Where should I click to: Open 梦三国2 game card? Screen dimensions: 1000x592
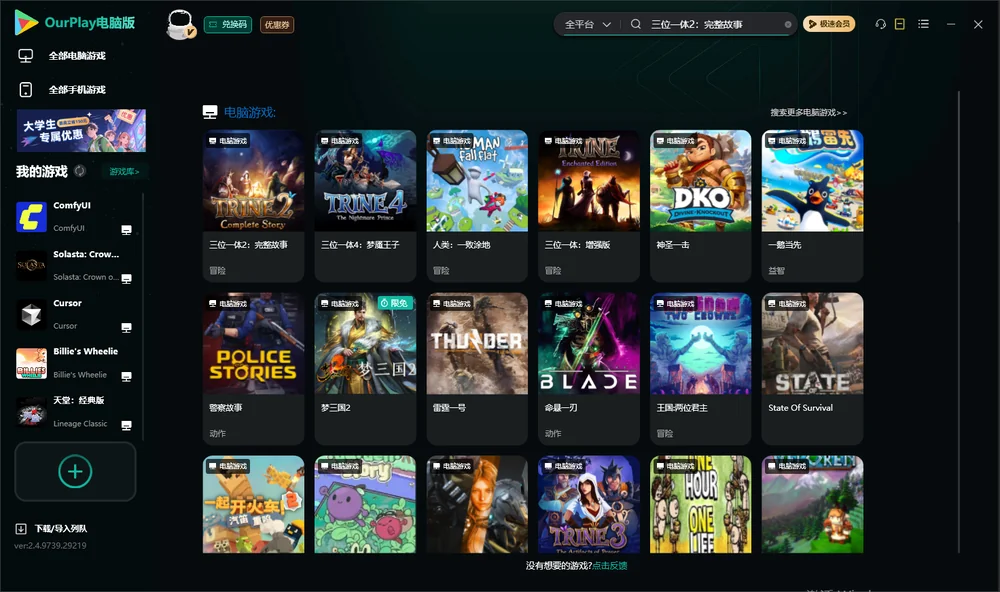(x=365, y=368)
